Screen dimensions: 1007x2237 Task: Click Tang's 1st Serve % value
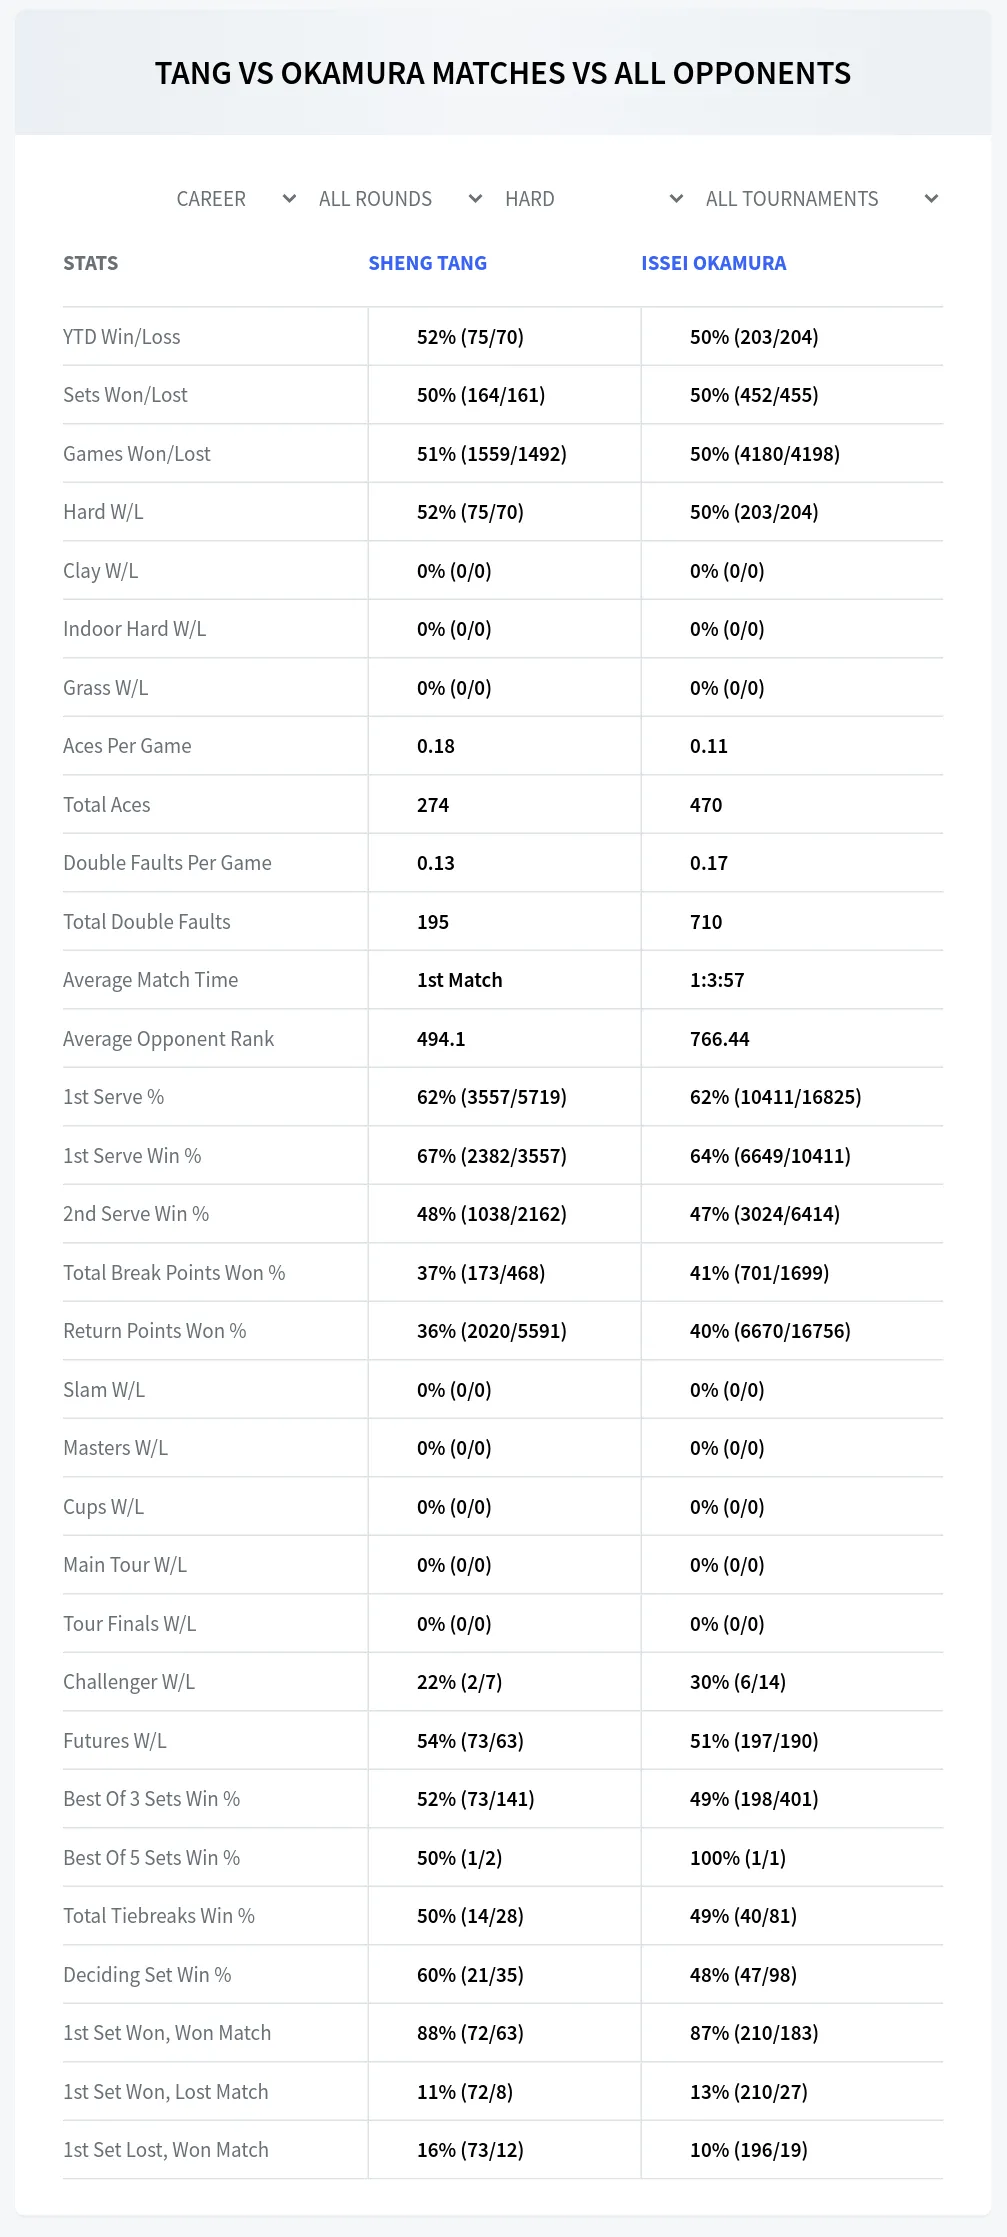pos(492,1097)
